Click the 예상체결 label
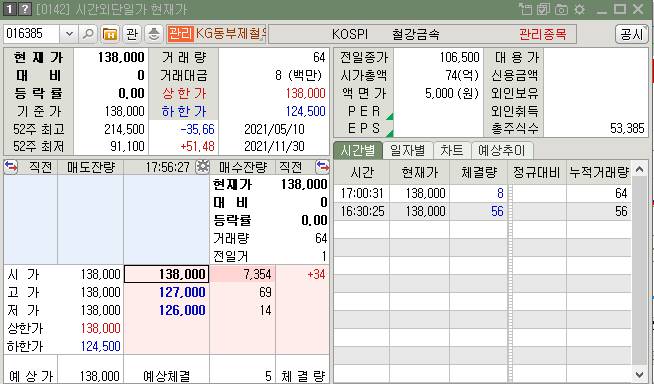654x384 pixels. (x=166, y=376)
